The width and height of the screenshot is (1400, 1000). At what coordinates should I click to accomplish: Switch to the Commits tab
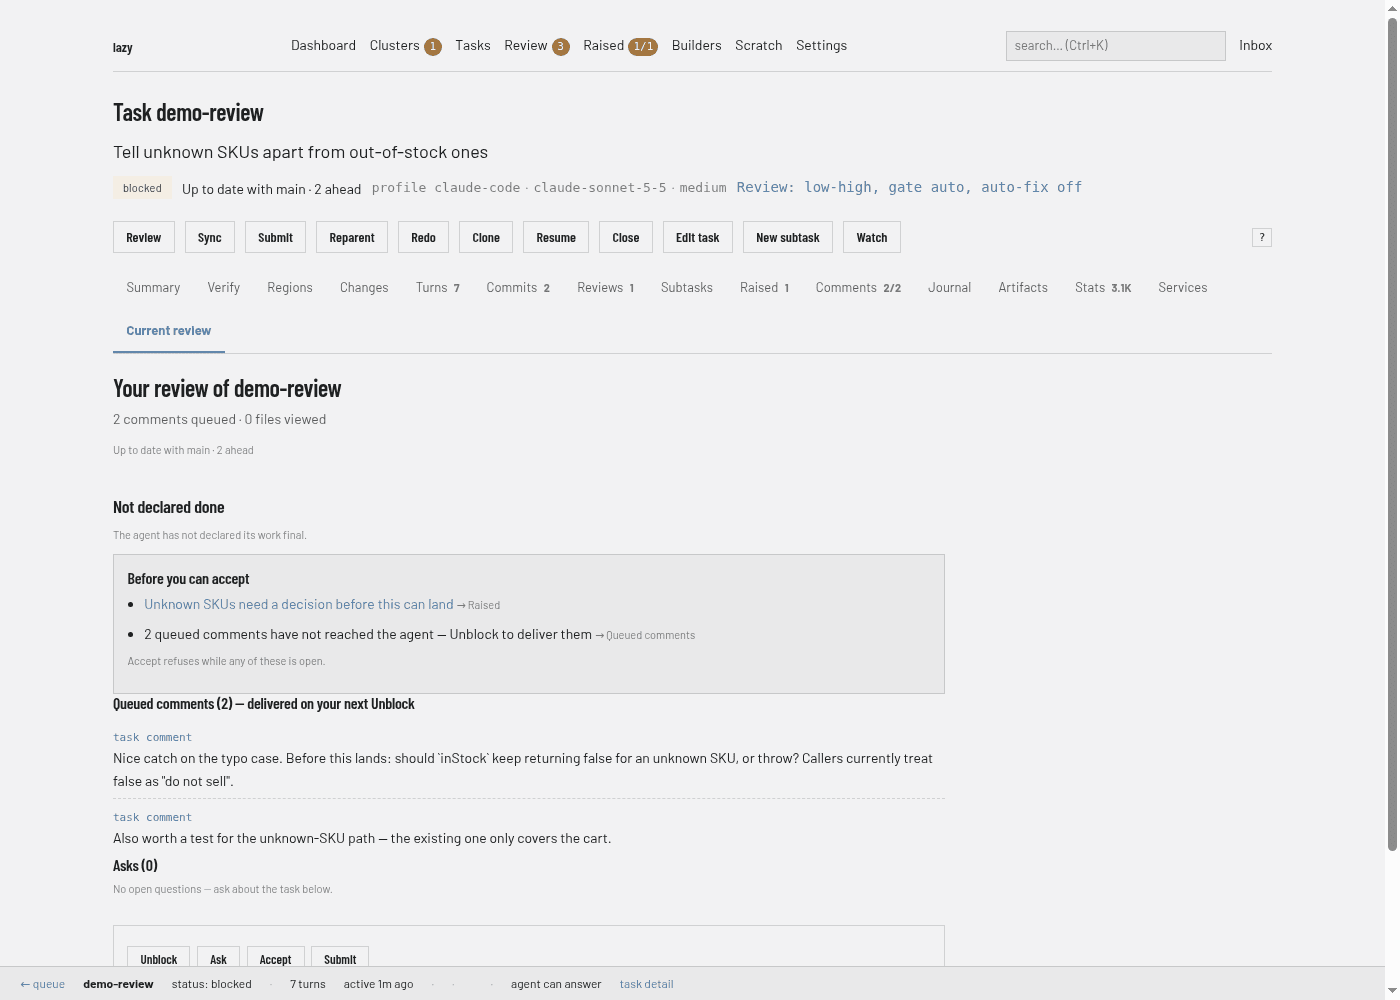518,287
